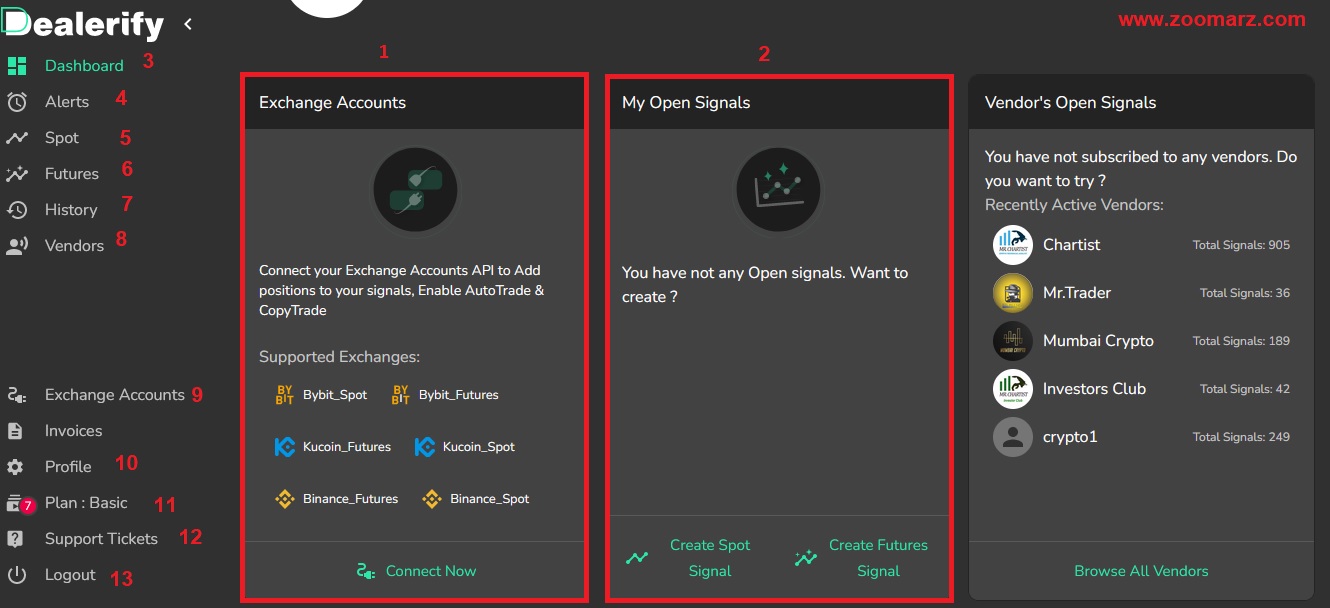This screenshot has height=608, width=1330.
Task: Click the Binance_Spot exchange logo
Action: [x=431, y=499]
